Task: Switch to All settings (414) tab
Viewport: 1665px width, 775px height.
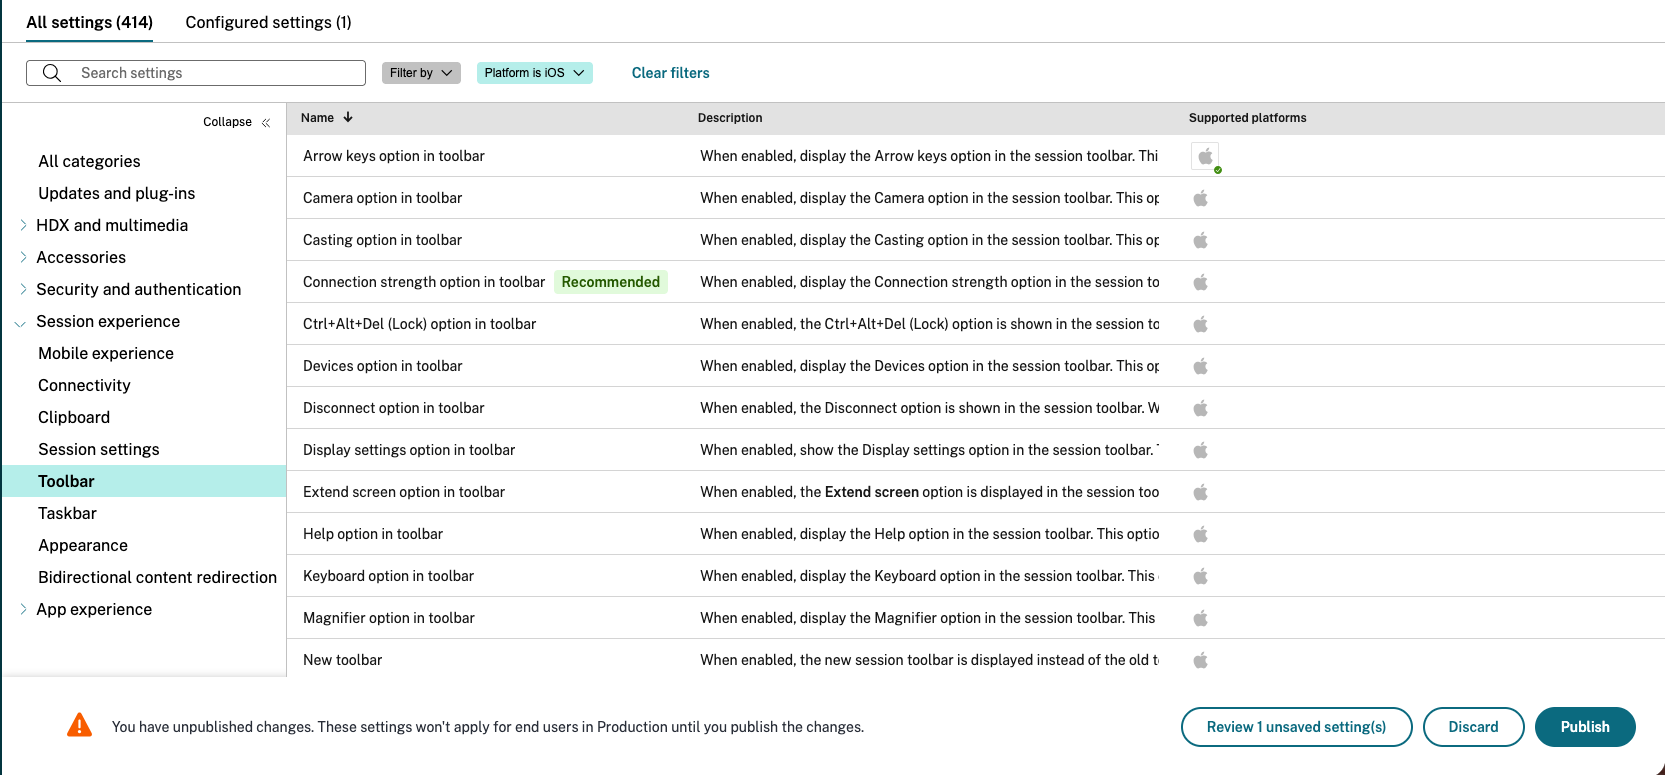Action: click(90, 22)
